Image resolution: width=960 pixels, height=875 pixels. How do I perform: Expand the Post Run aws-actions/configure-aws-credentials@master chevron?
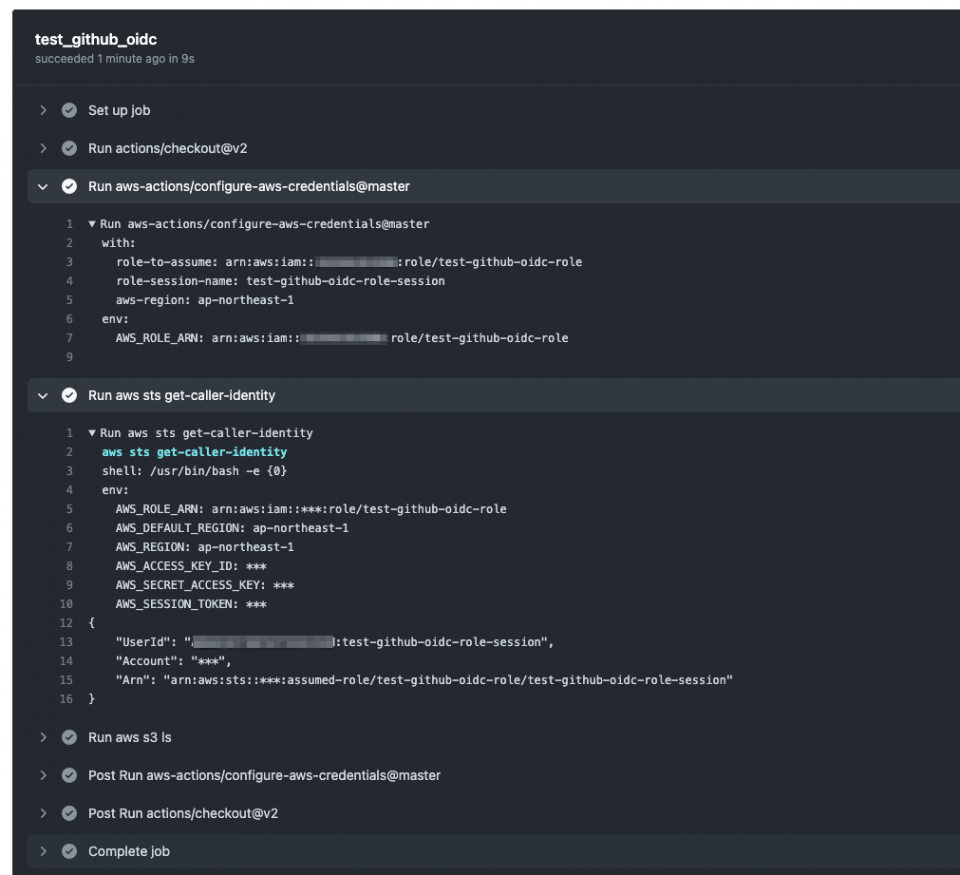coord(43,775)
